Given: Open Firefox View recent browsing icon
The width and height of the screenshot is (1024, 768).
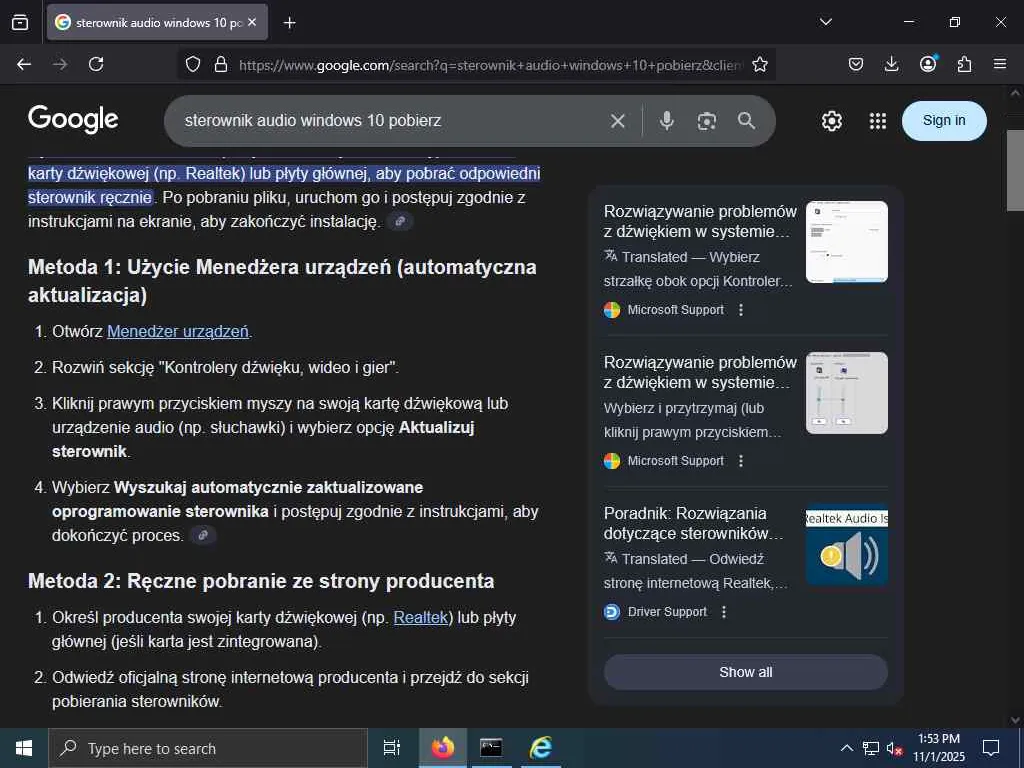Looking at the screenshot, I should coord(20,22).
